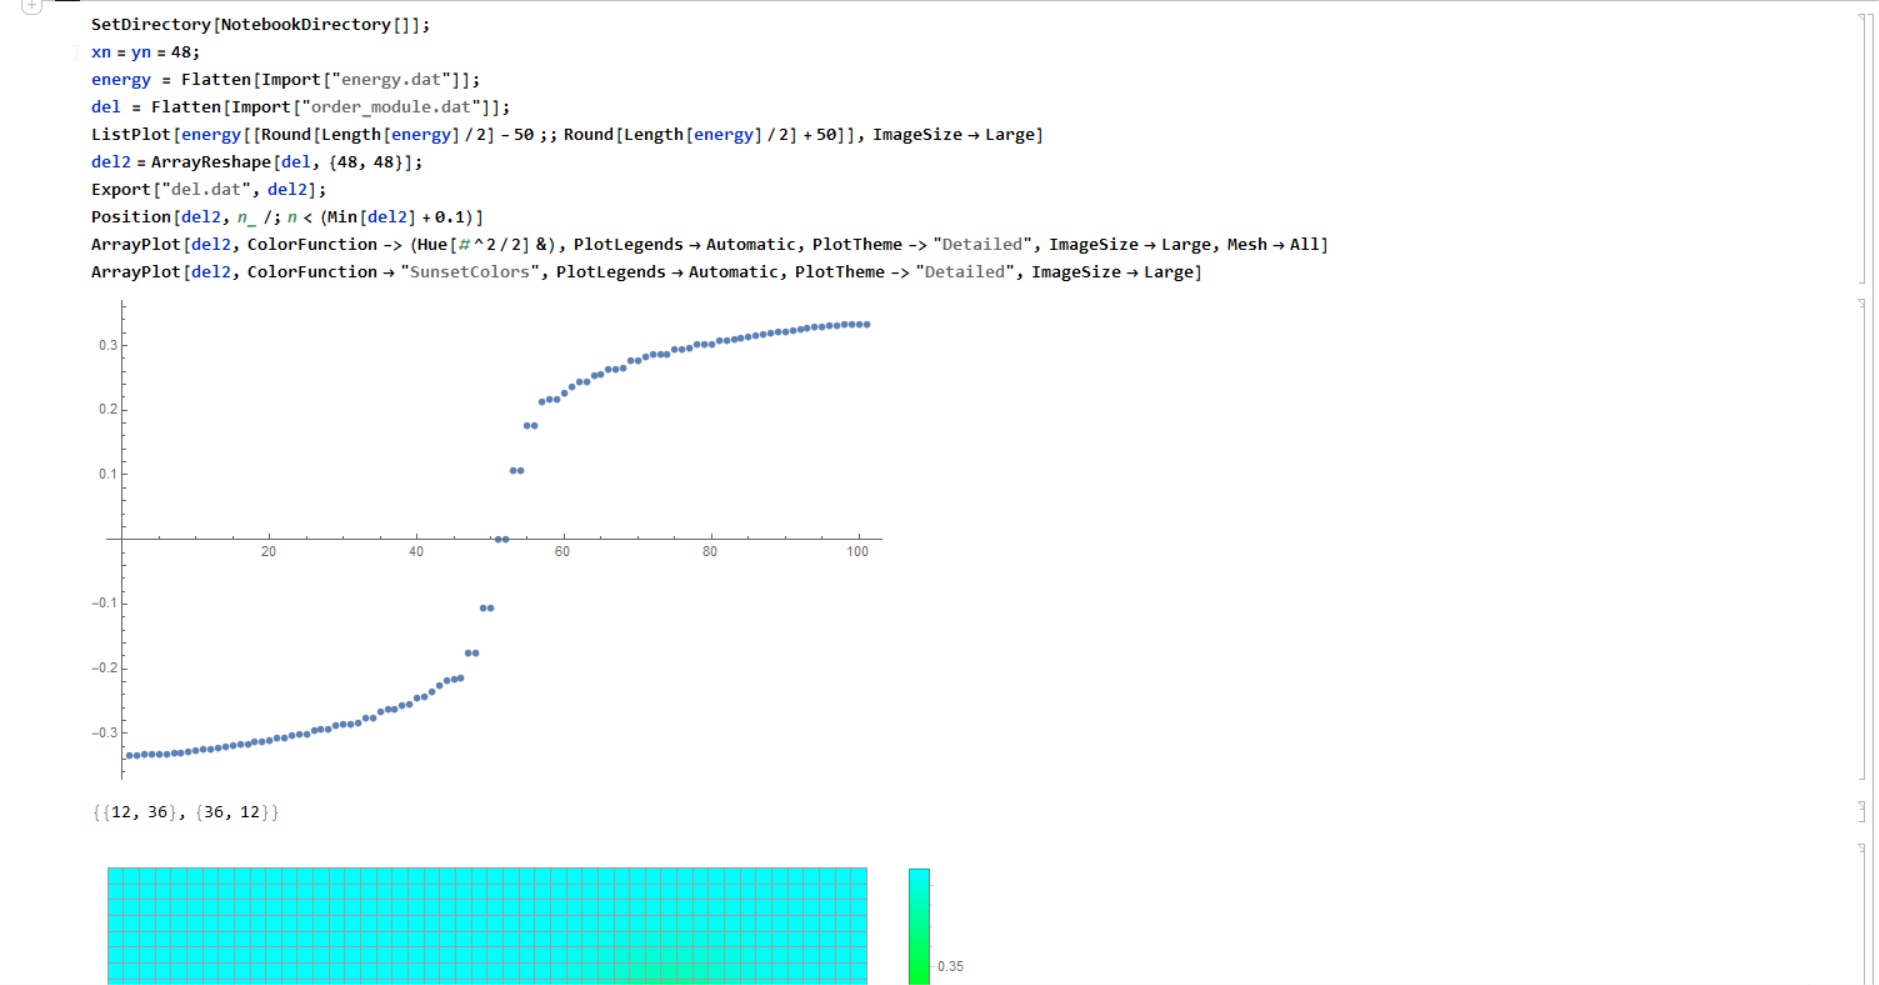
Task: Select the ListPlot output cell bracket
Action: [1863, 539]
